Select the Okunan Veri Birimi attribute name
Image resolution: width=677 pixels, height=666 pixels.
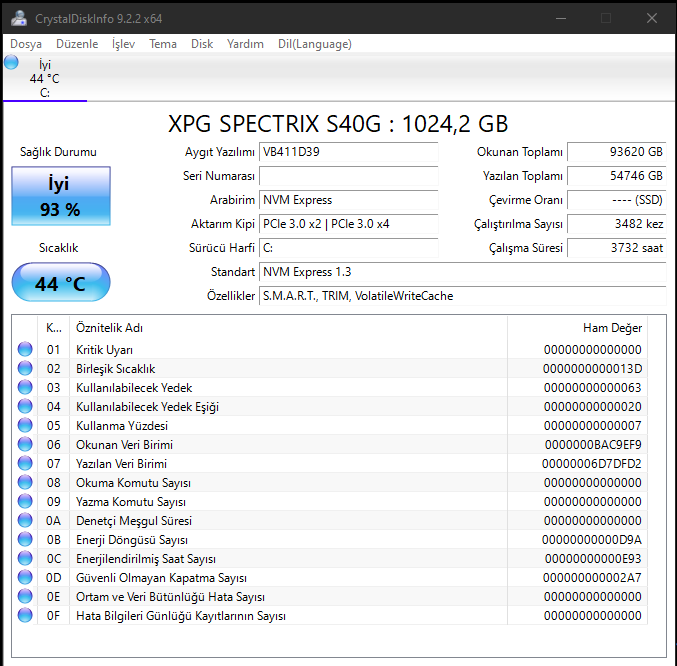(124, 445)
